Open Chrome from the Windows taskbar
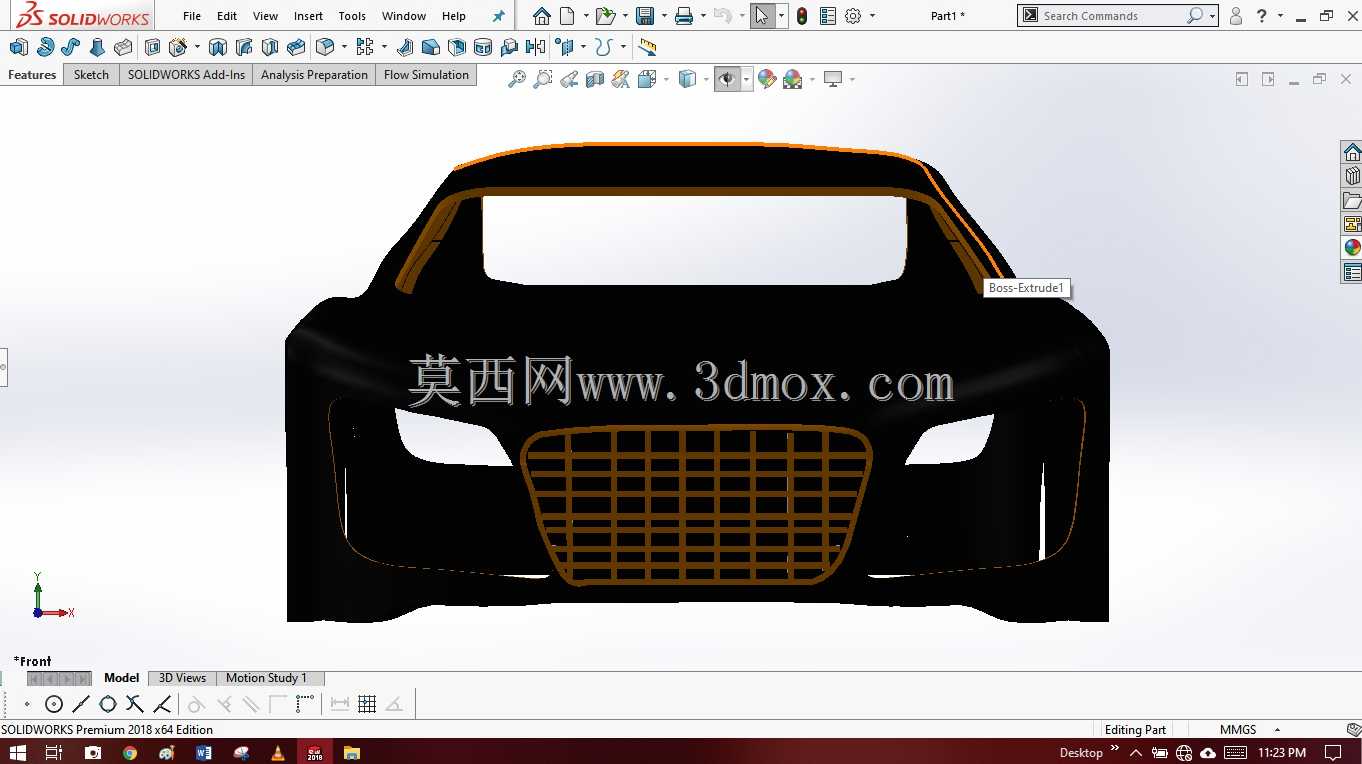Viewport: 1362px width, 764px height. (x=130, y=752)
